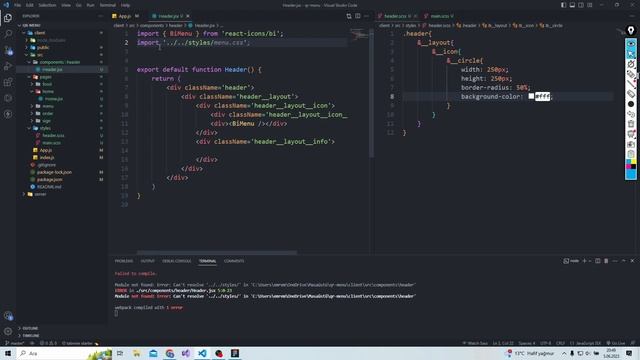Click the Thunder Client lightning icon

[8, 114]
